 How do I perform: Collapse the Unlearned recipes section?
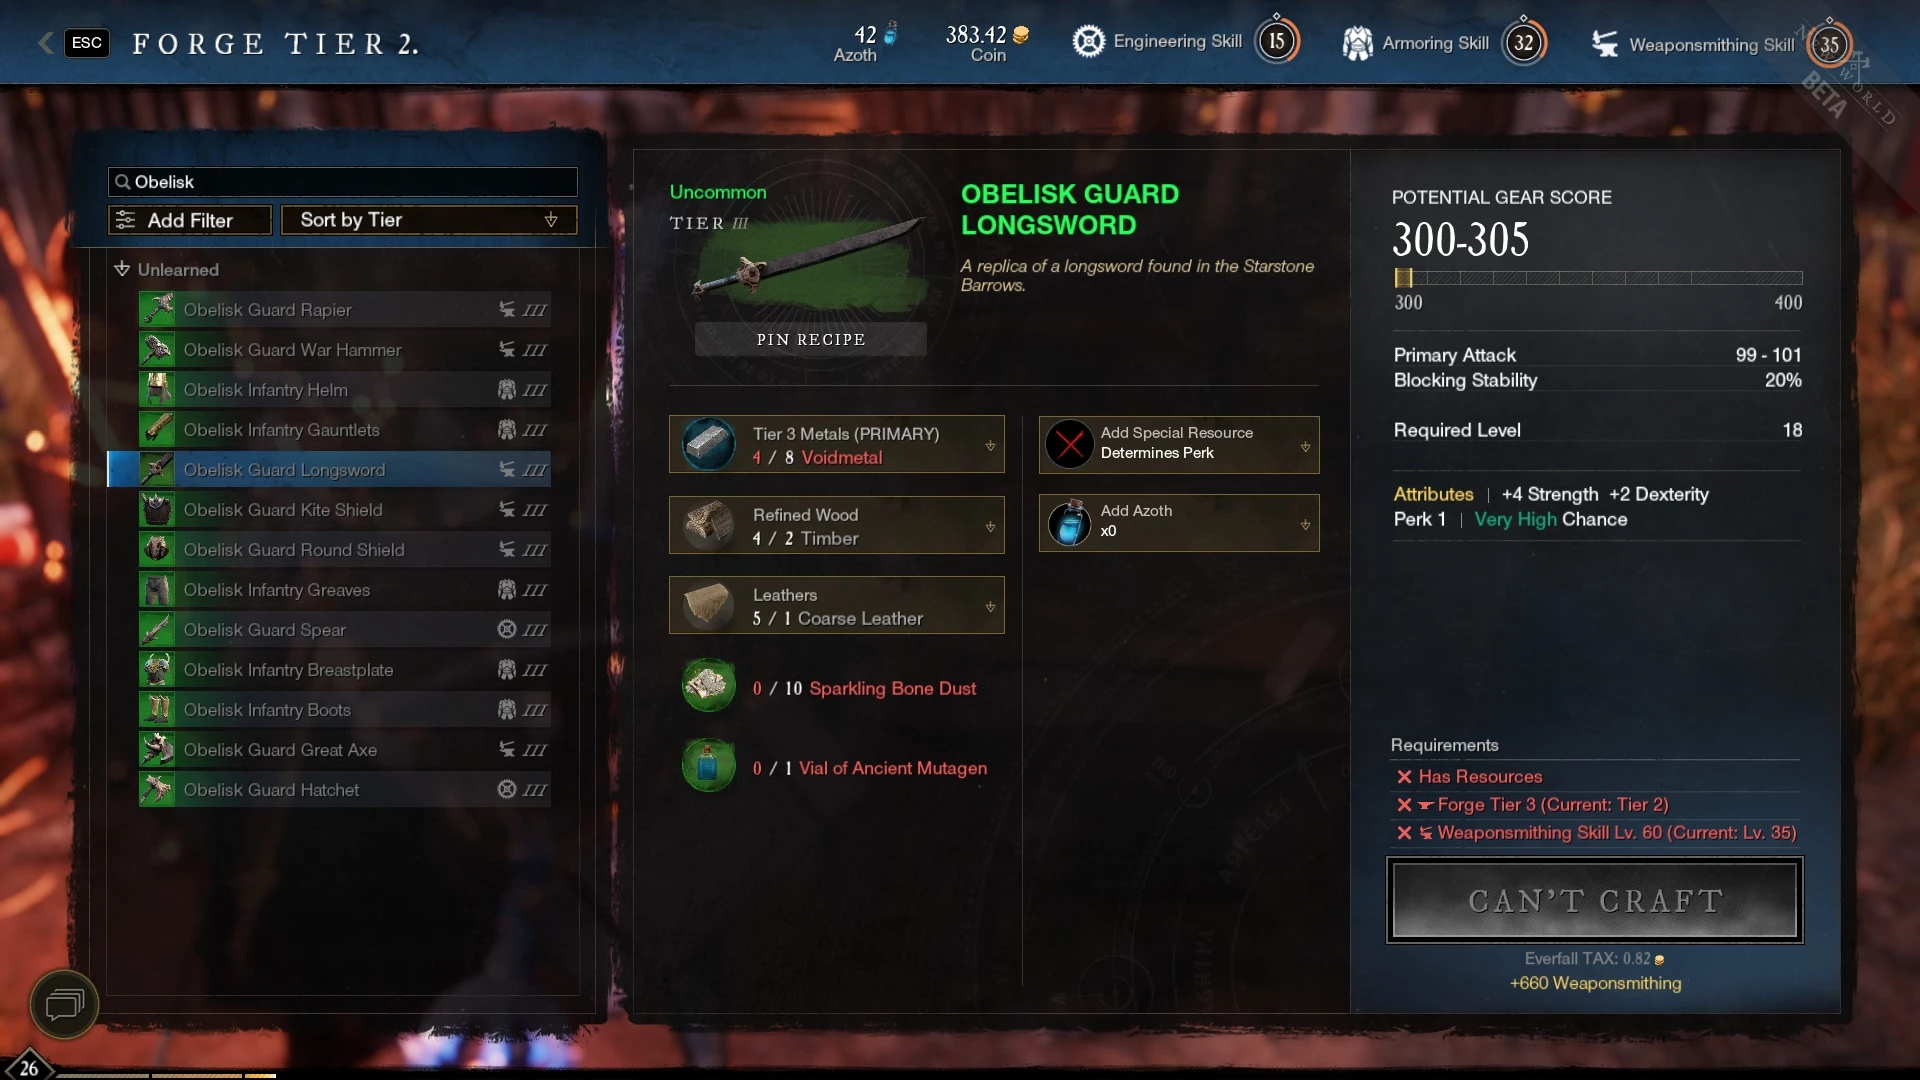122,269
